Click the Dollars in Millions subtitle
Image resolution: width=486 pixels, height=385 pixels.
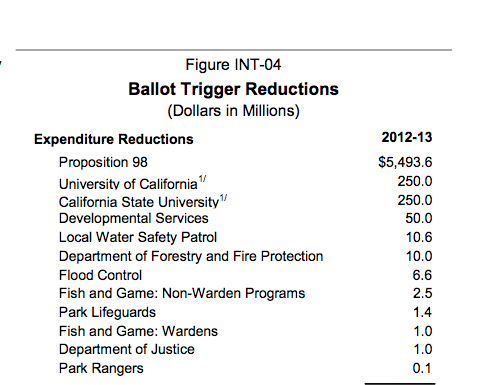[x=233, y=111]
